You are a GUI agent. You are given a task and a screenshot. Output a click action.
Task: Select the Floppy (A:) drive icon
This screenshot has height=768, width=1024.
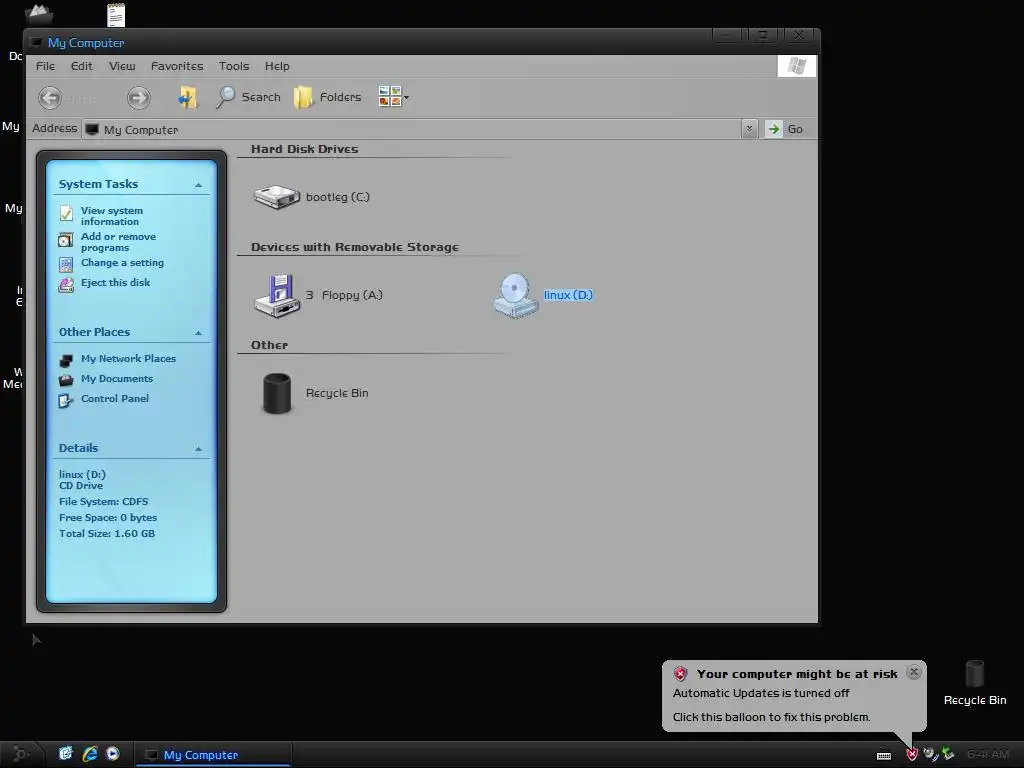[x=278, y=295]
